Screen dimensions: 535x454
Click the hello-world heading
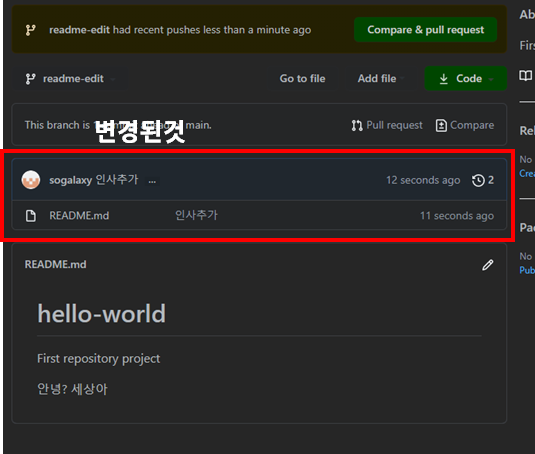(x=101, y=313)
